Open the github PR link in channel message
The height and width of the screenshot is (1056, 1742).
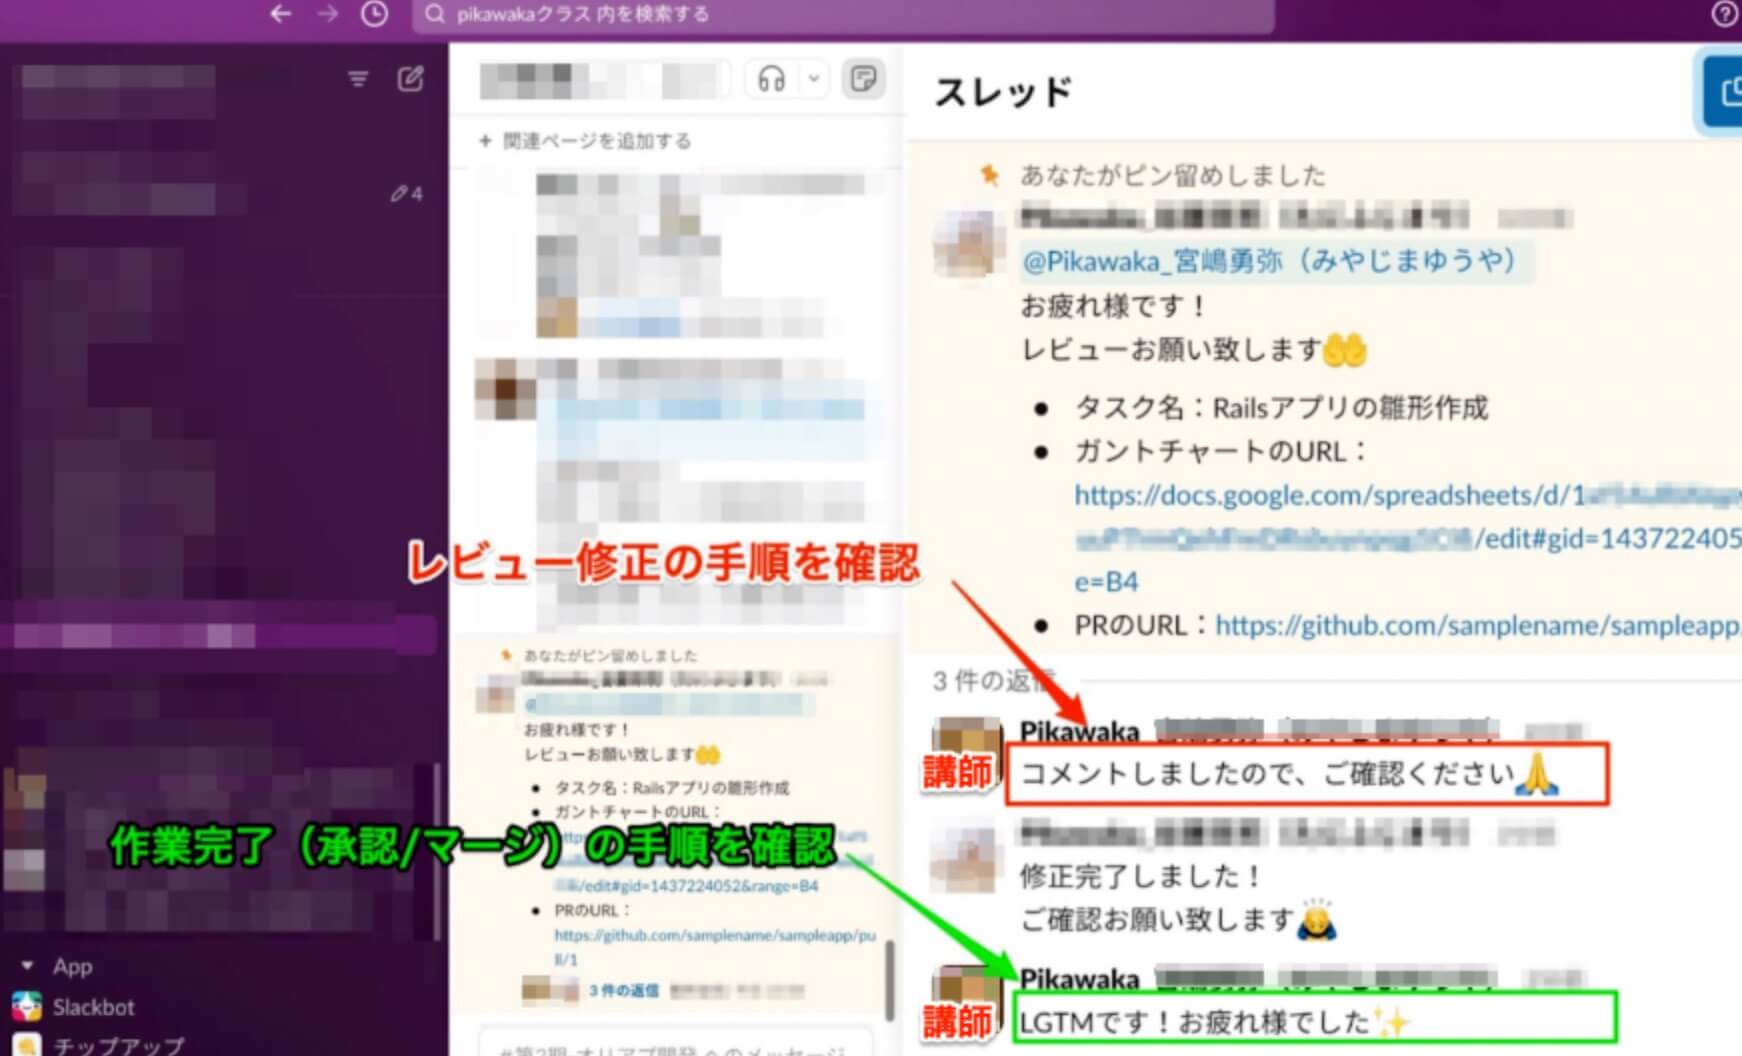point(715,947)
